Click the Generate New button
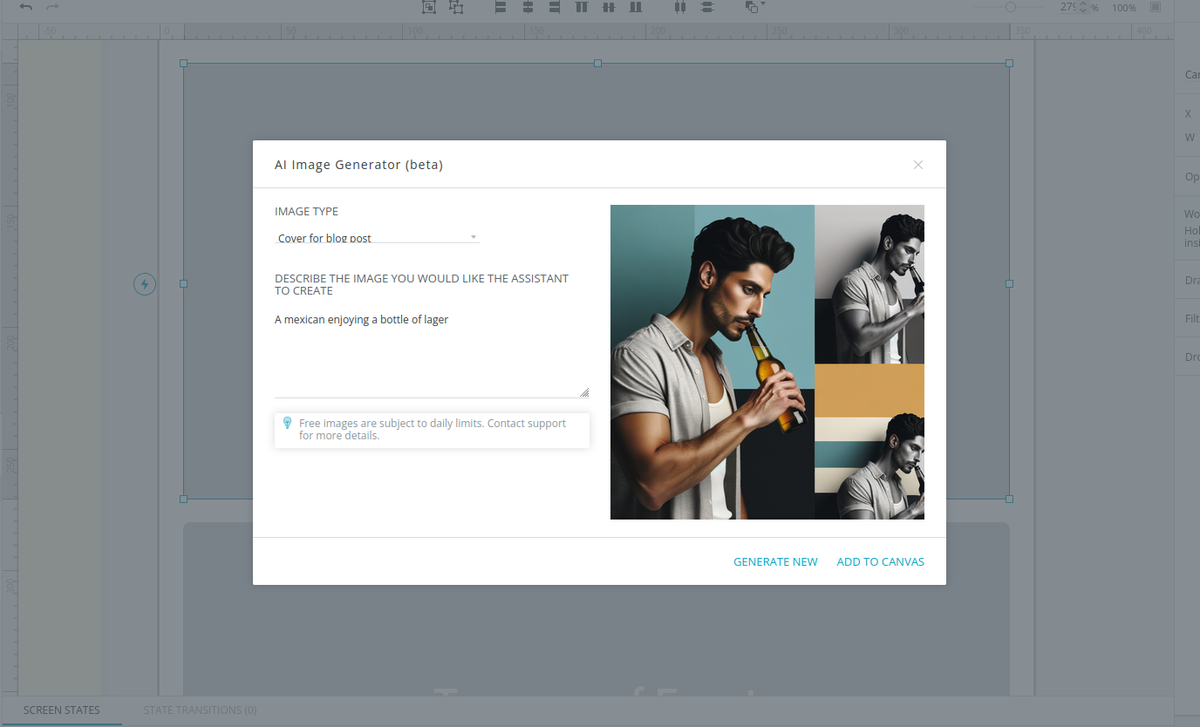Viewport: 1200px width, 727px height. point(775,562)
